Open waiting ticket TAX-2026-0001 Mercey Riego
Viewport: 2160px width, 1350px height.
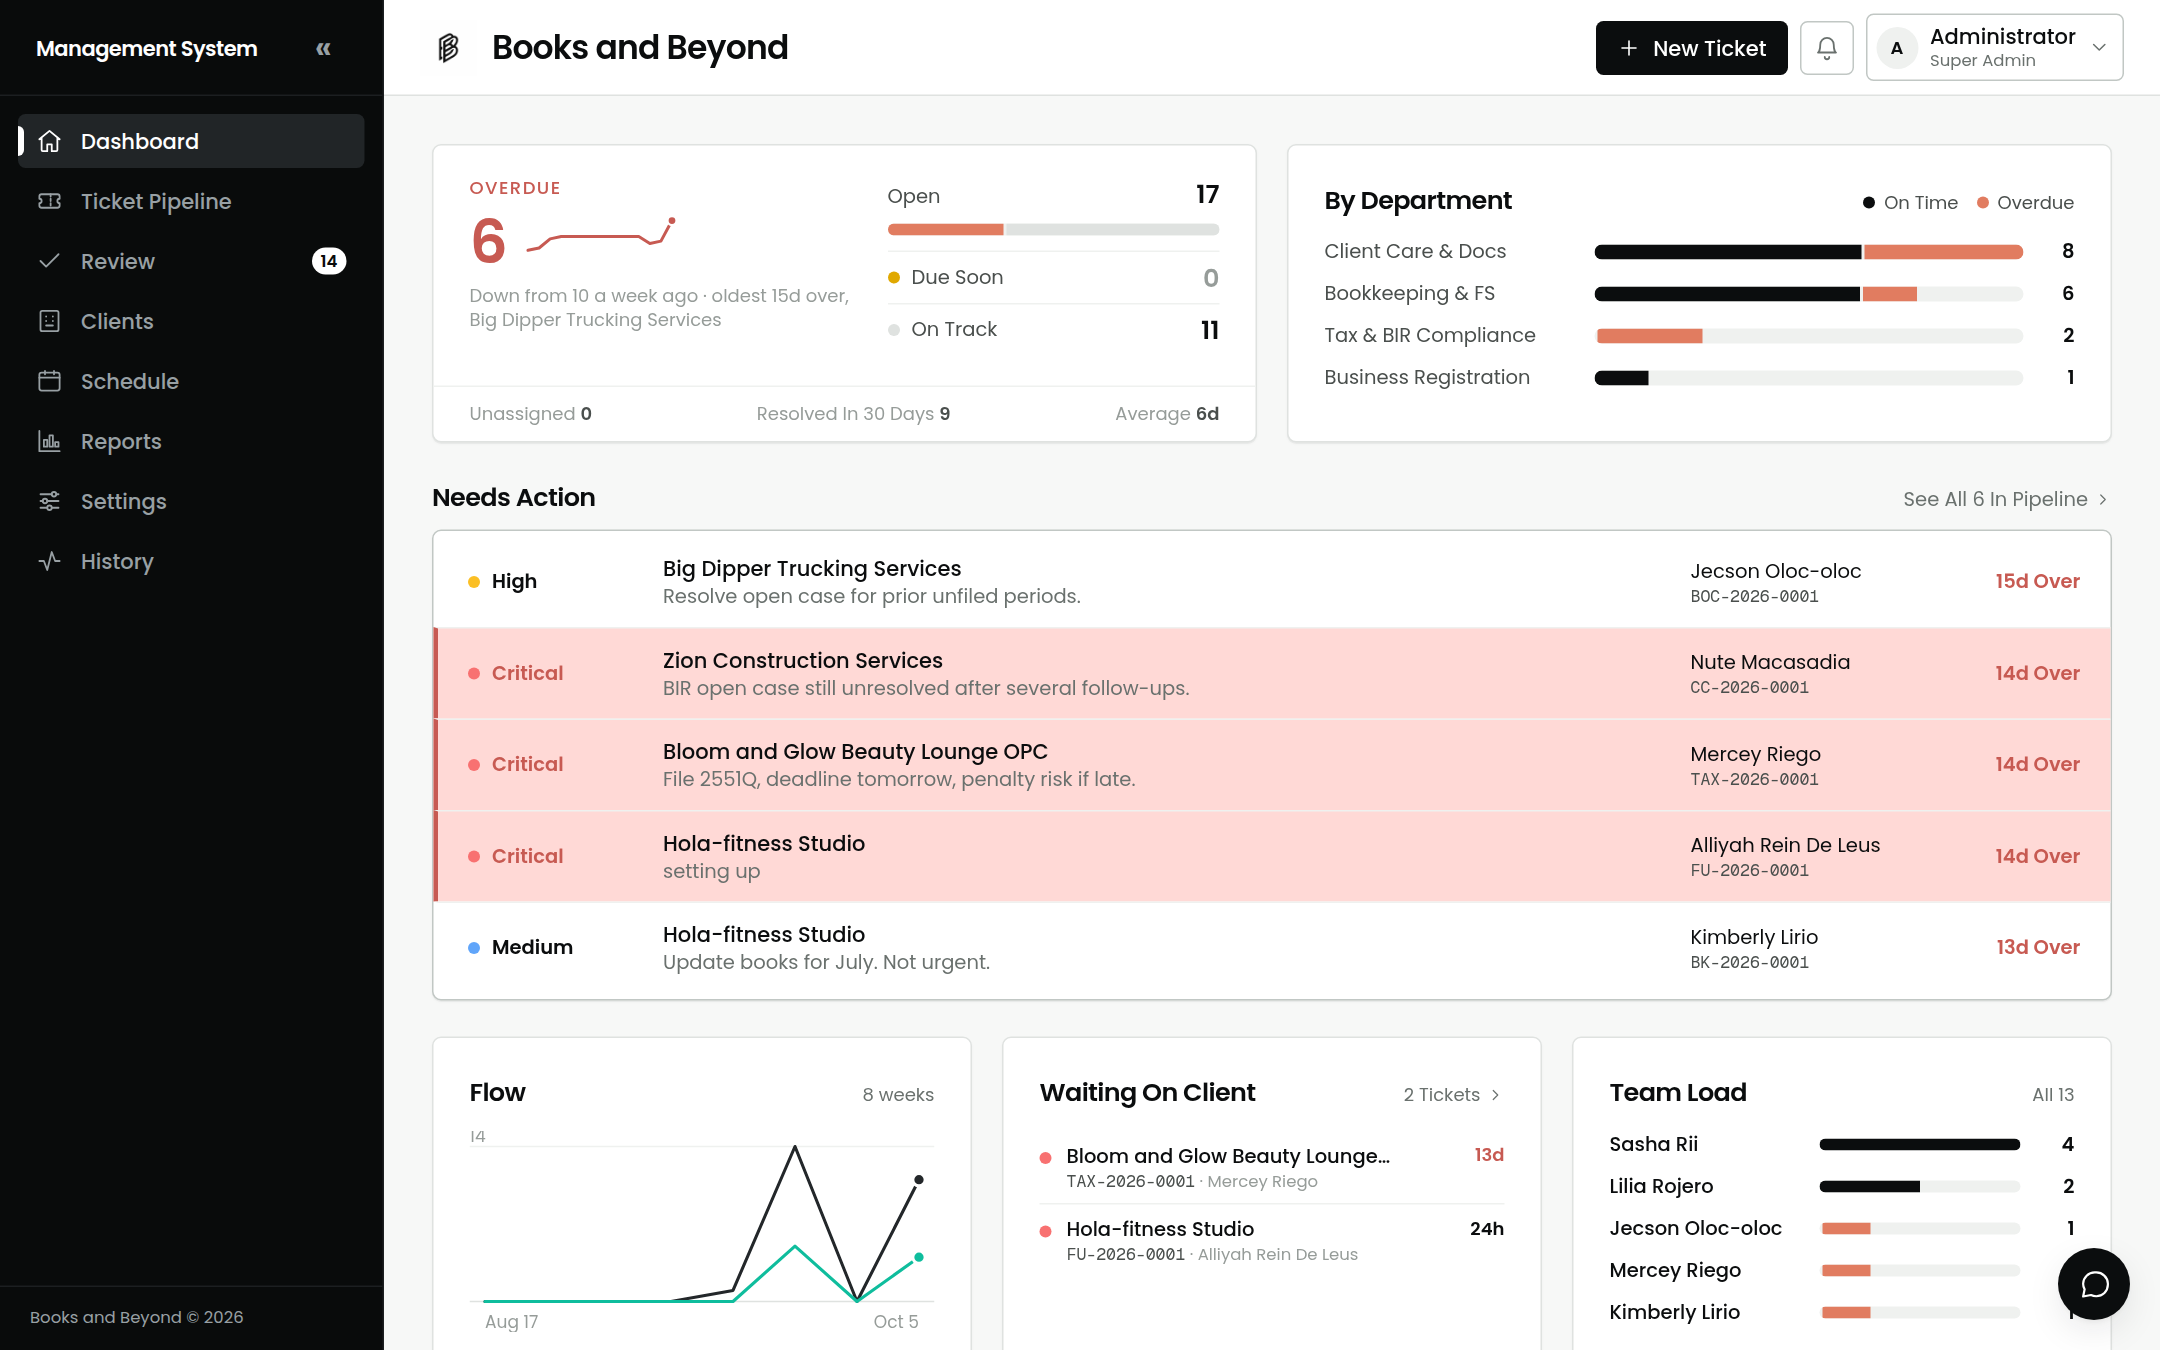(1271, 1167)
